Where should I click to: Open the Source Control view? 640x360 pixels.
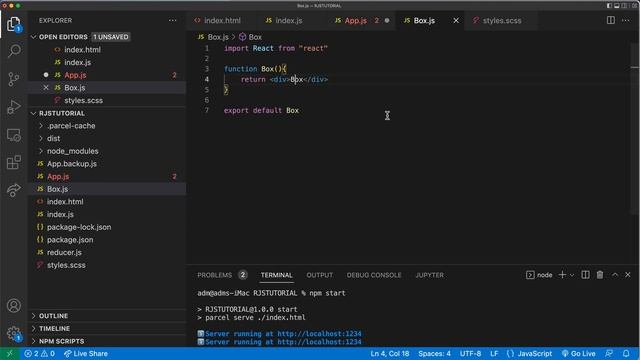pos(13,79)
